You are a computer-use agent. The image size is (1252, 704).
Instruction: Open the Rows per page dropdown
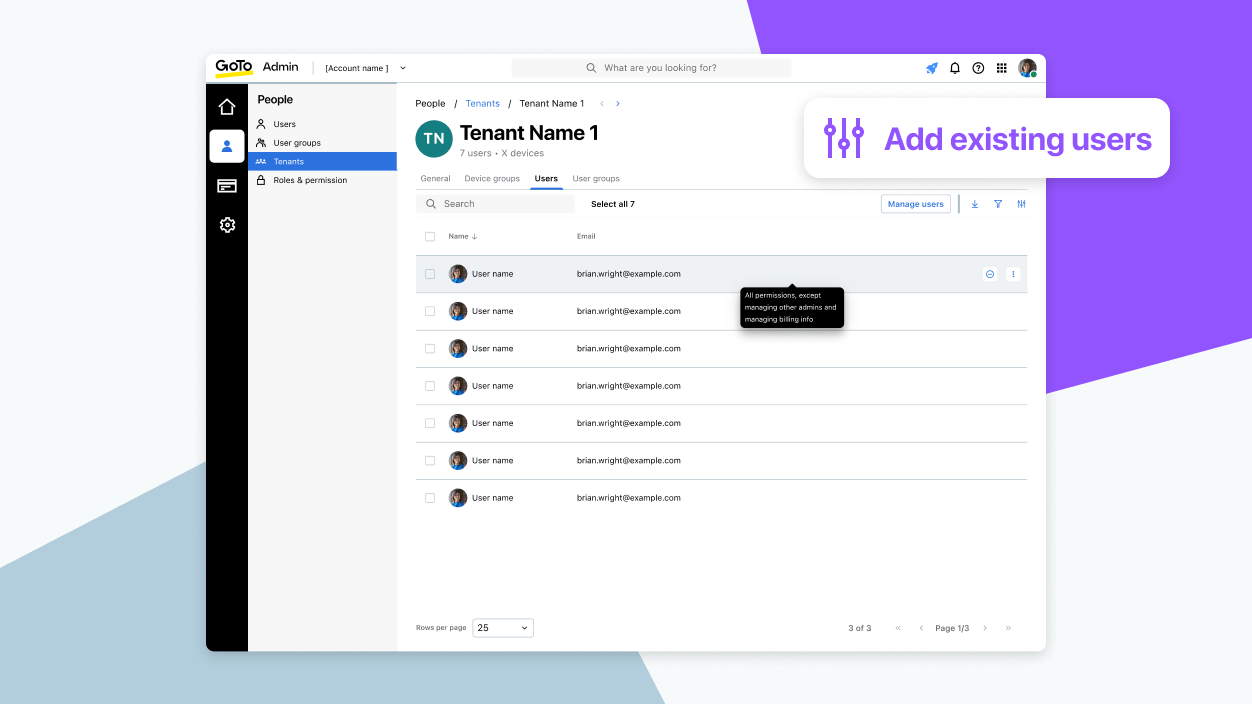tap(502, 627)
